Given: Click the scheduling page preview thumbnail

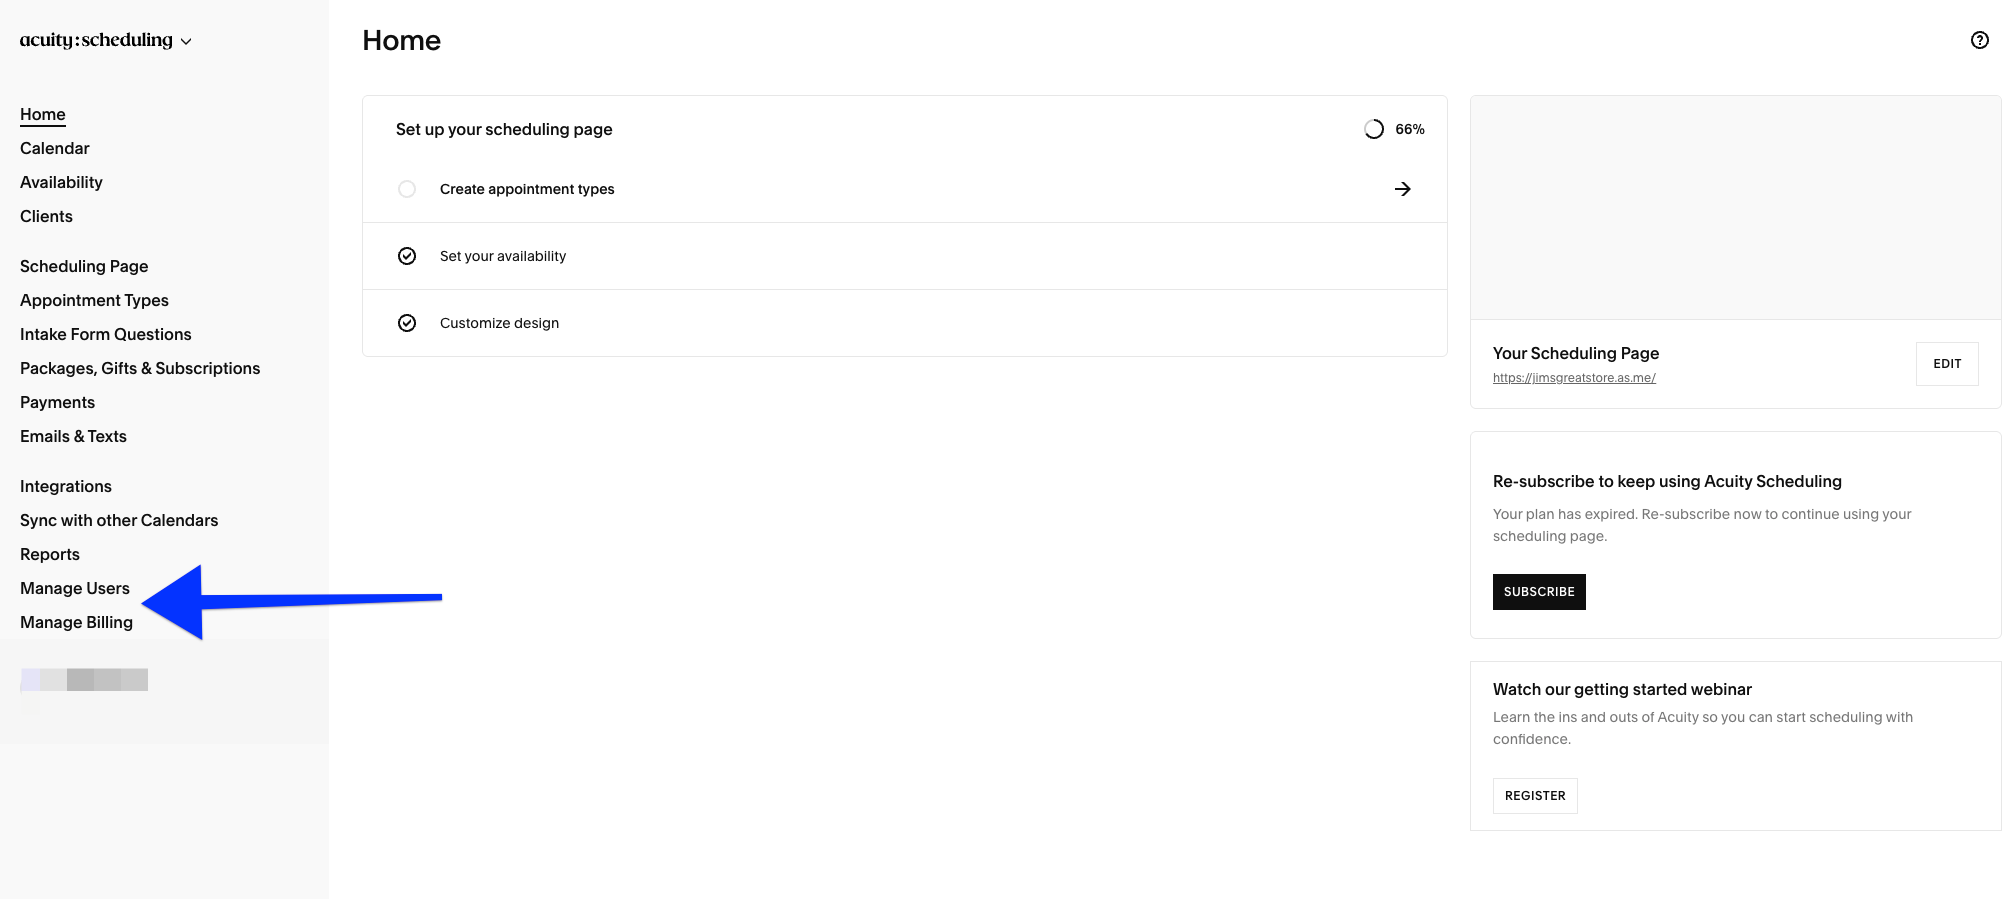Looking at the screenshot, I should 1735,208.
